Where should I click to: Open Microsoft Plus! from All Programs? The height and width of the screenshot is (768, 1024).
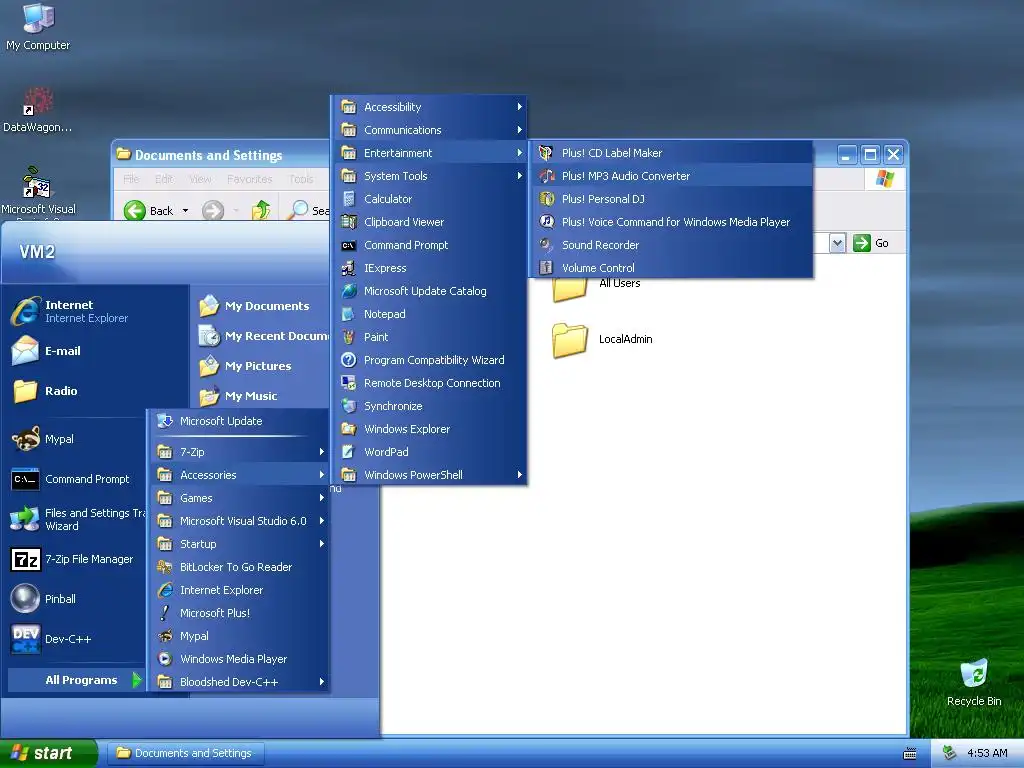click(240, 613)
